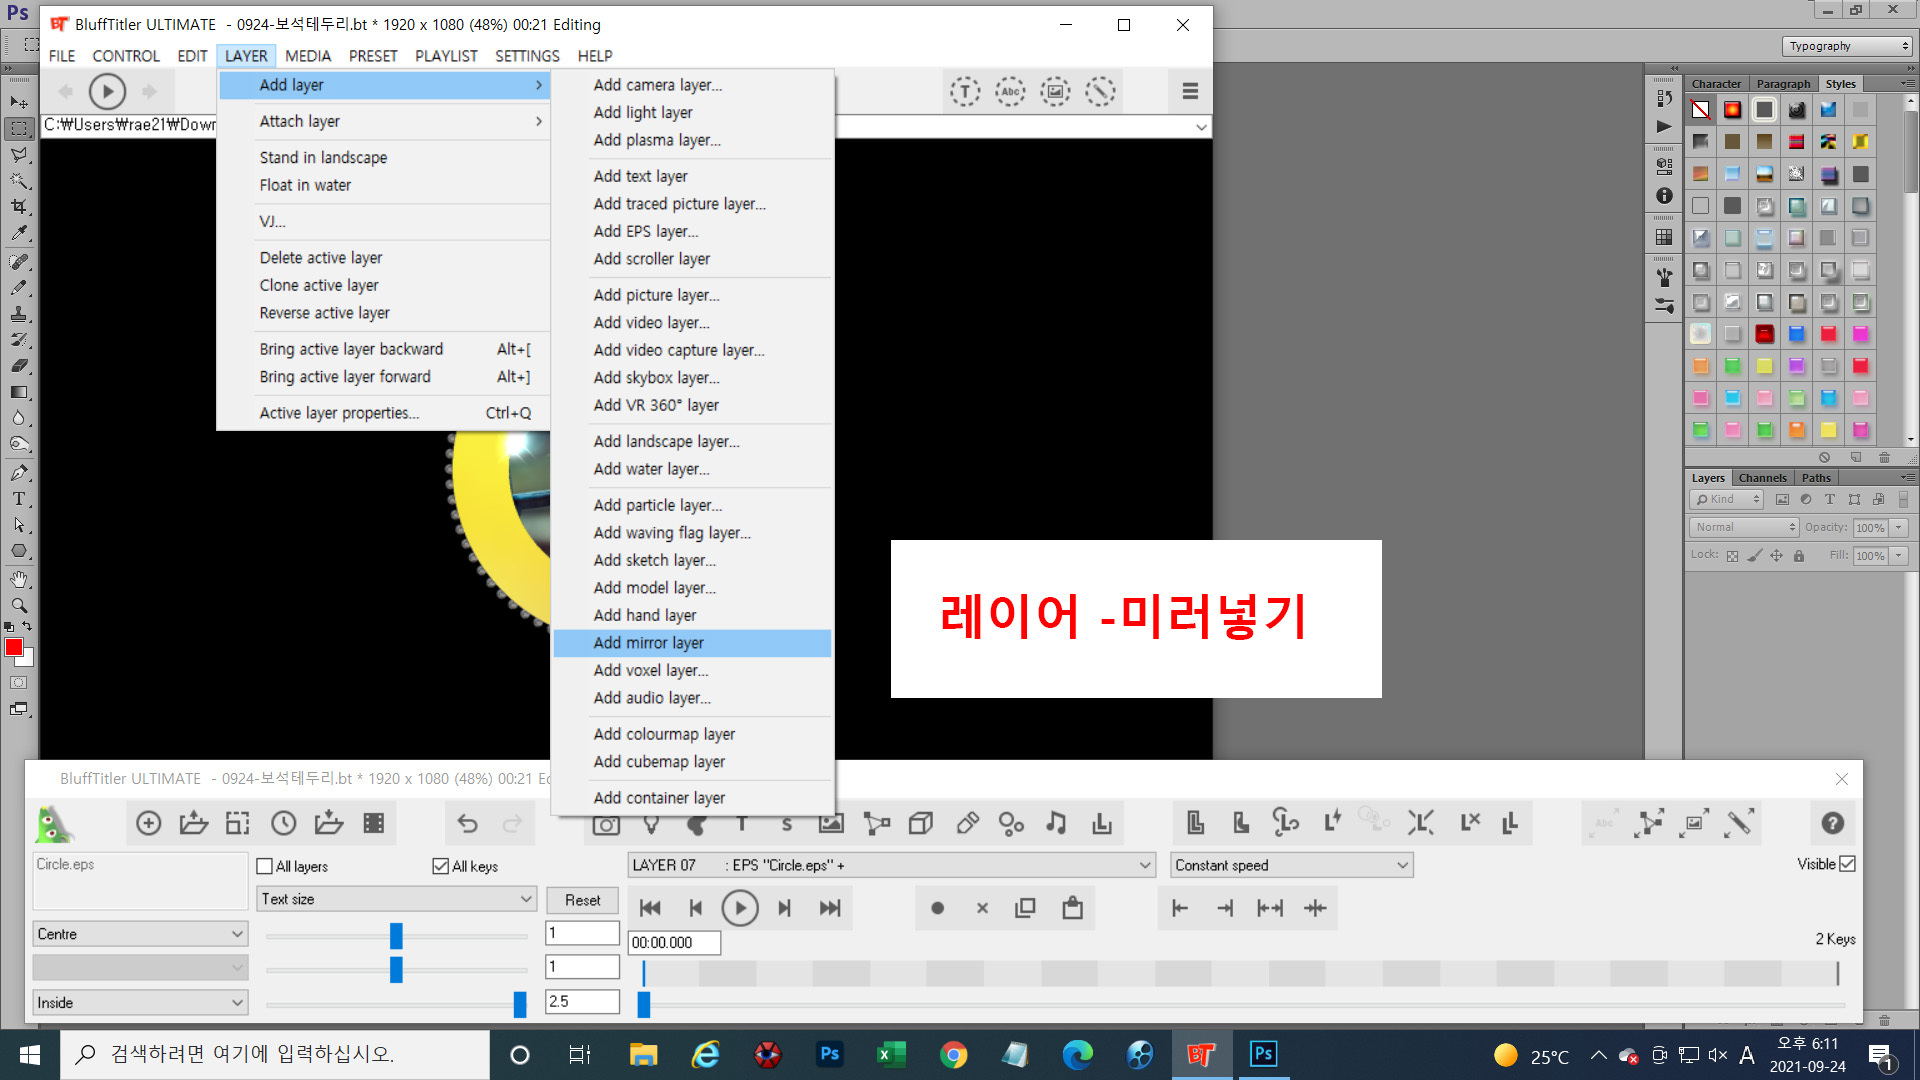Click the undo arrow icon
The image size is (1920, 1080).
click(467, 823)
